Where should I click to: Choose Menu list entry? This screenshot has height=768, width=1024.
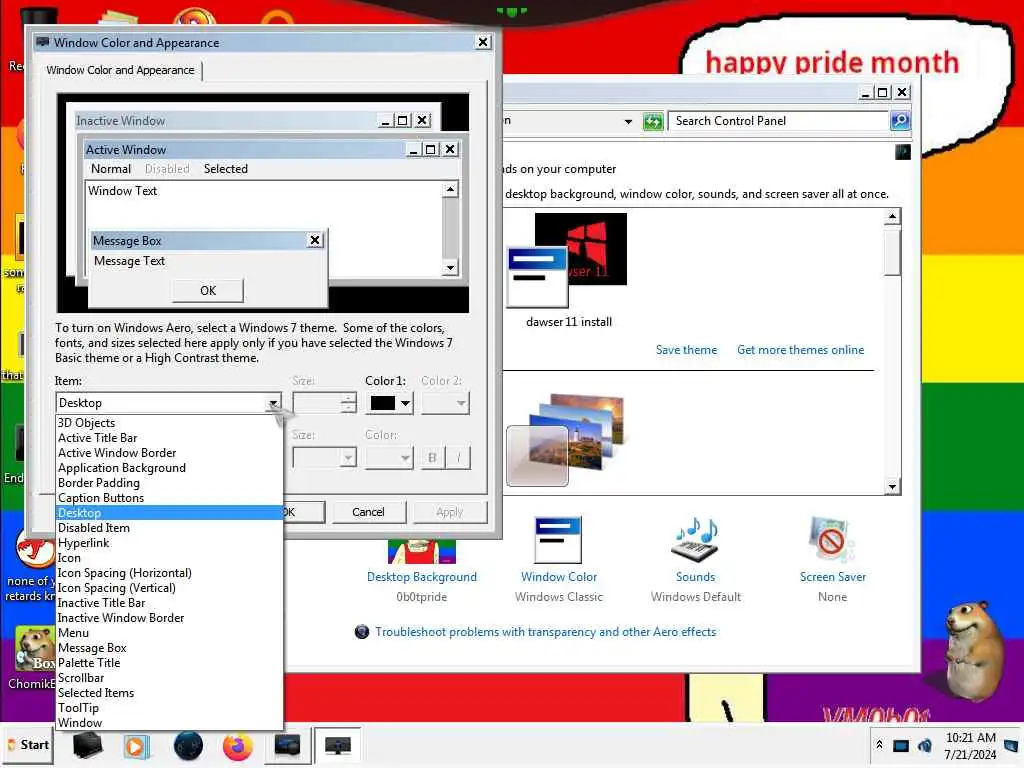tap(169, 633)
